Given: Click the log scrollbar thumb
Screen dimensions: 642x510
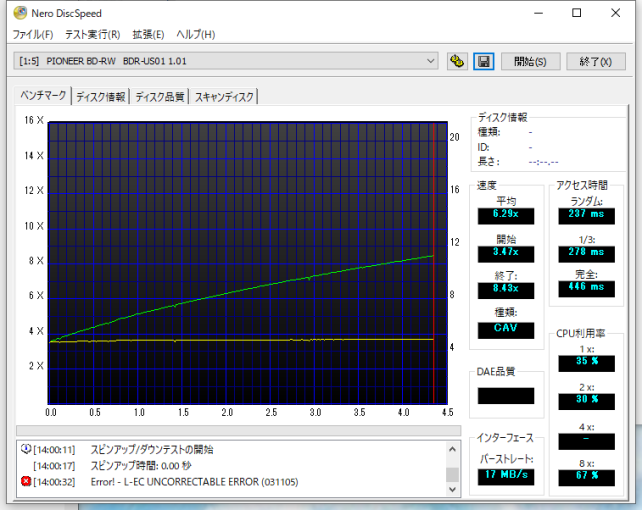Looking at the screenshot, I should (452, 474).
